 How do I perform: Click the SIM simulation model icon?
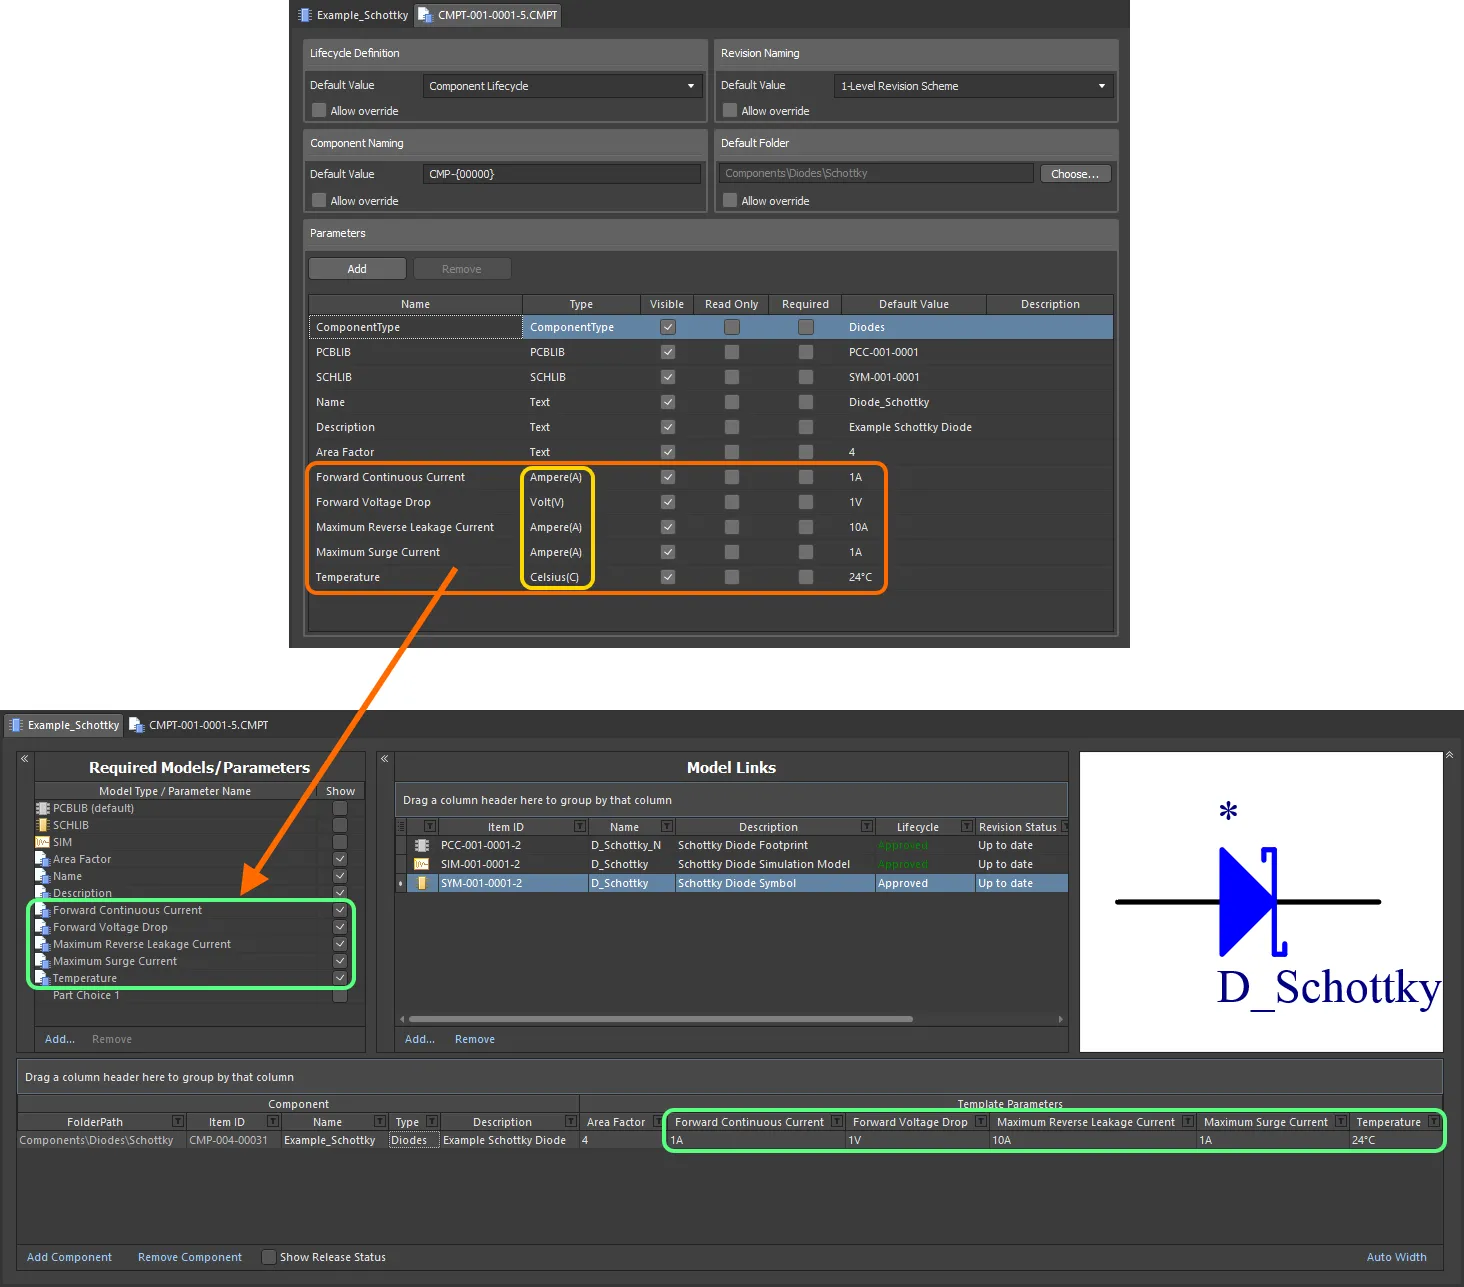pos(42,841)
